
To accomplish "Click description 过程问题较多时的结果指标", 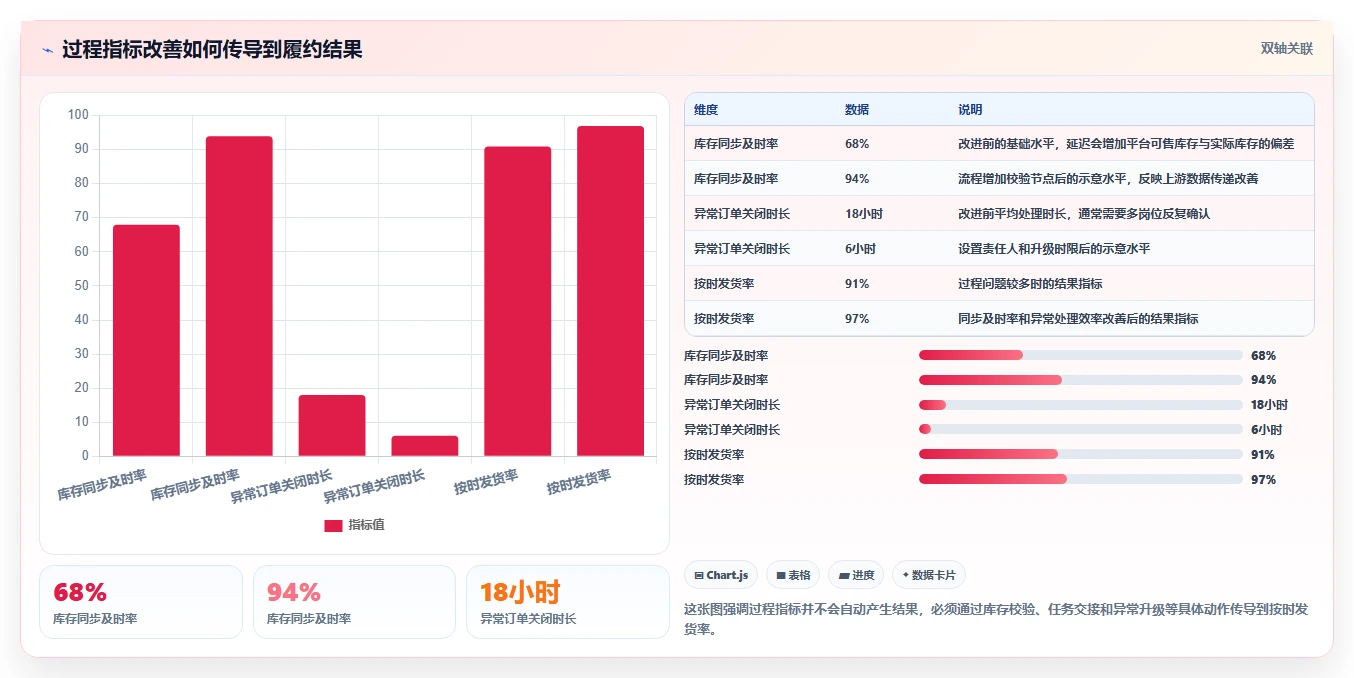I will click(1030, 284).
